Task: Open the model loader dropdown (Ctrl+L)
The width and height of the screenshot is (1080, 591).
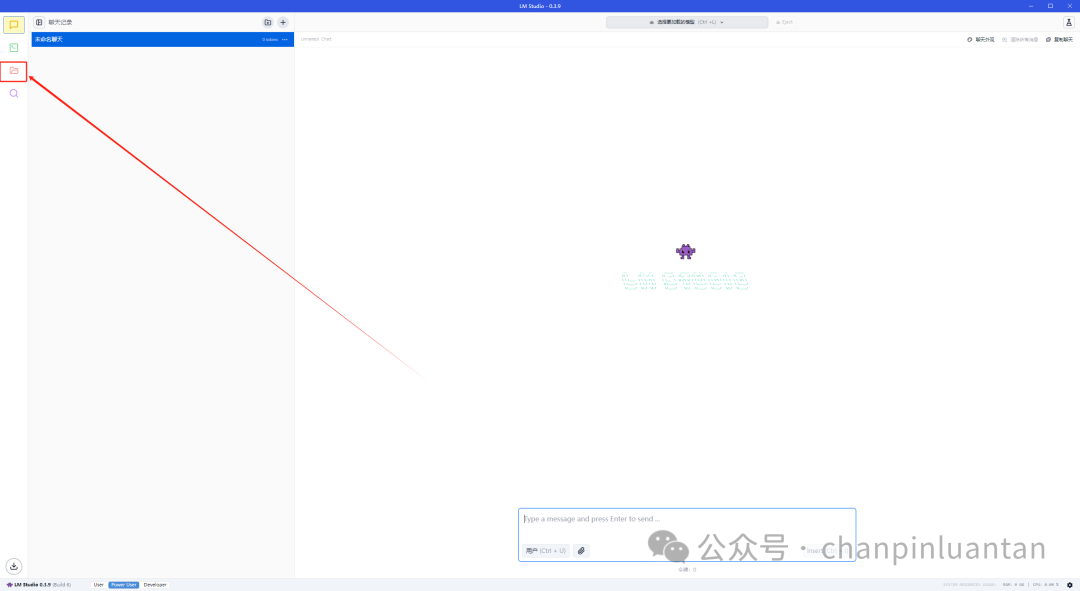Action: (x=687, y=22)
